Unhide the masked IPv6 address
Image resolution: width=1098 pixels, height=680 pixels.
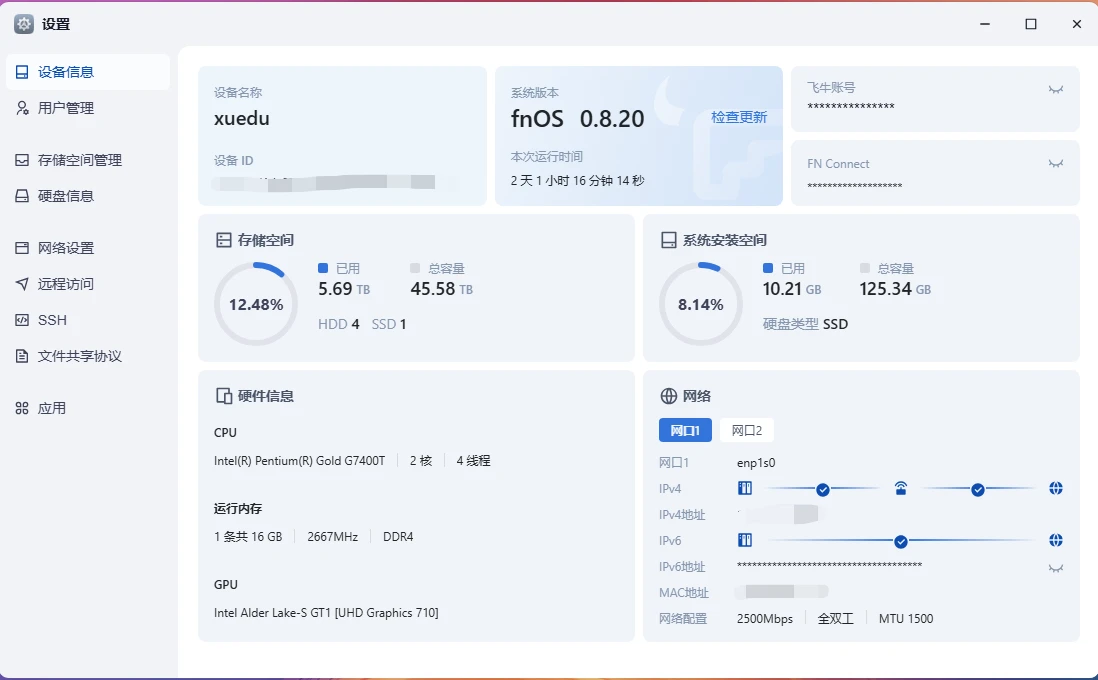coord(1055,568)
